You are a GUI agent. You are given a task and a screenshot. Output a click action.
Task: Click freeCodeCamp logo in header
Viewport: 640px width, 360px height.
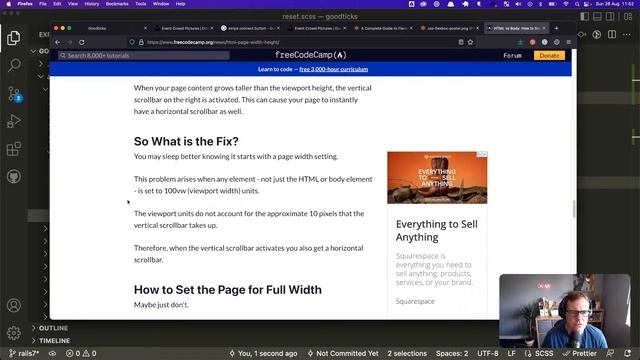pos(311,55)
